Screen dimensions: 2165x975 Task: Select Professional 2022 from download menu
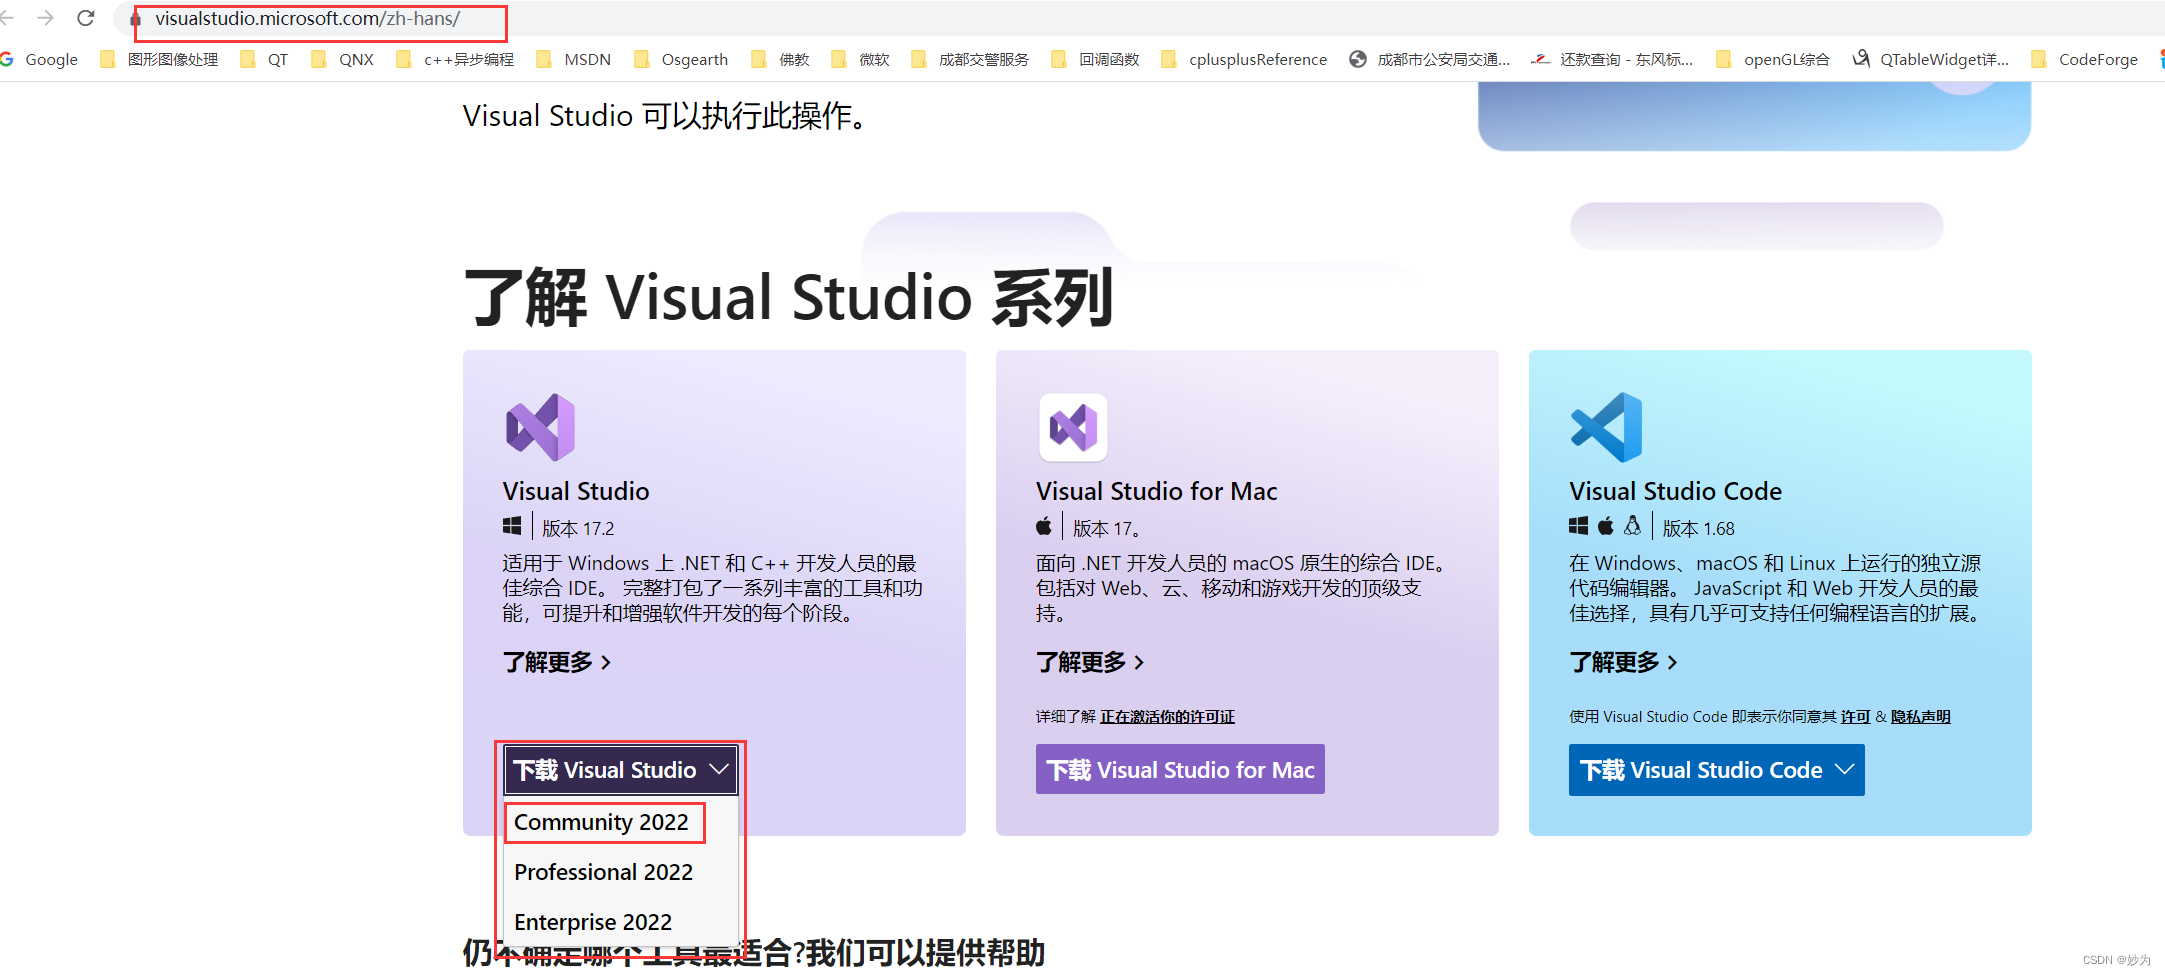click(x=603, y=872)
